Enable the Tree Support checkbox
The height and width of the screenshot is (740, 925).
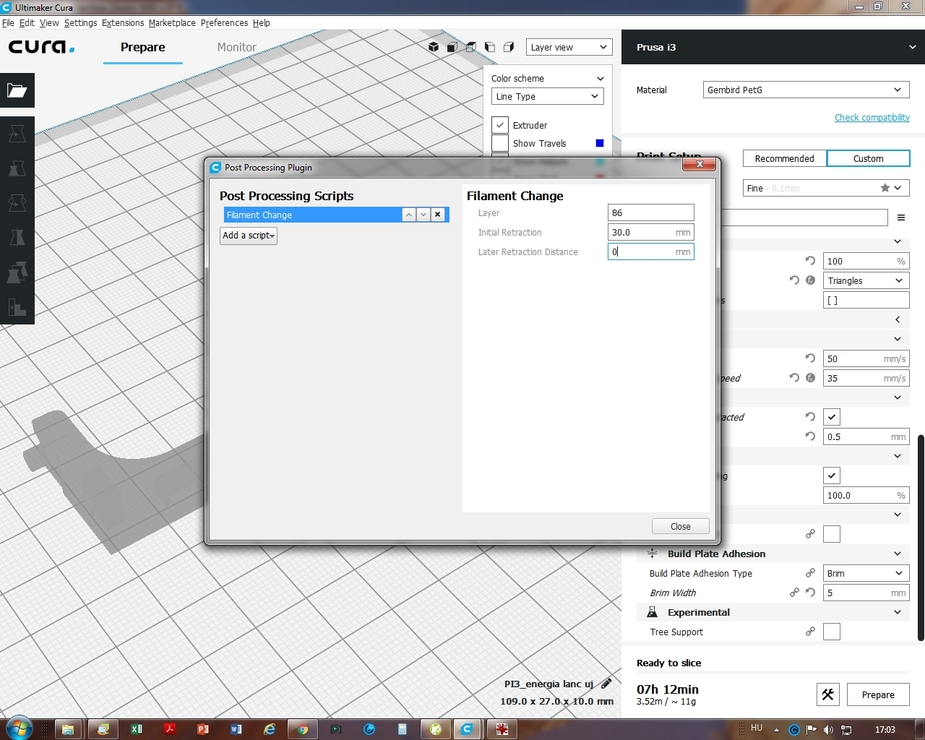(x=831, y=632)
